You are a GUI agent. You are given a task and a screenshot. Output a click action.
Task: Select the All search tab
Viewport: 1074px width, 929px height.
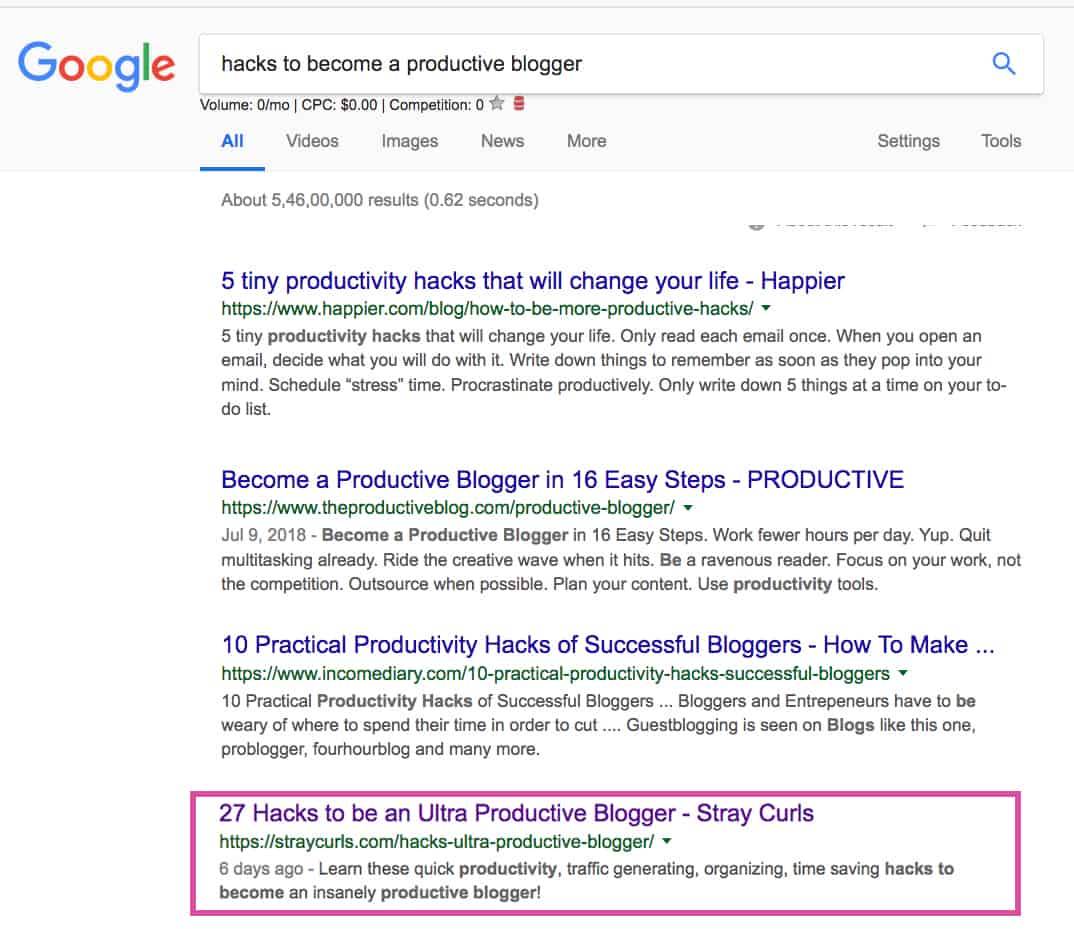click(232, 141)
